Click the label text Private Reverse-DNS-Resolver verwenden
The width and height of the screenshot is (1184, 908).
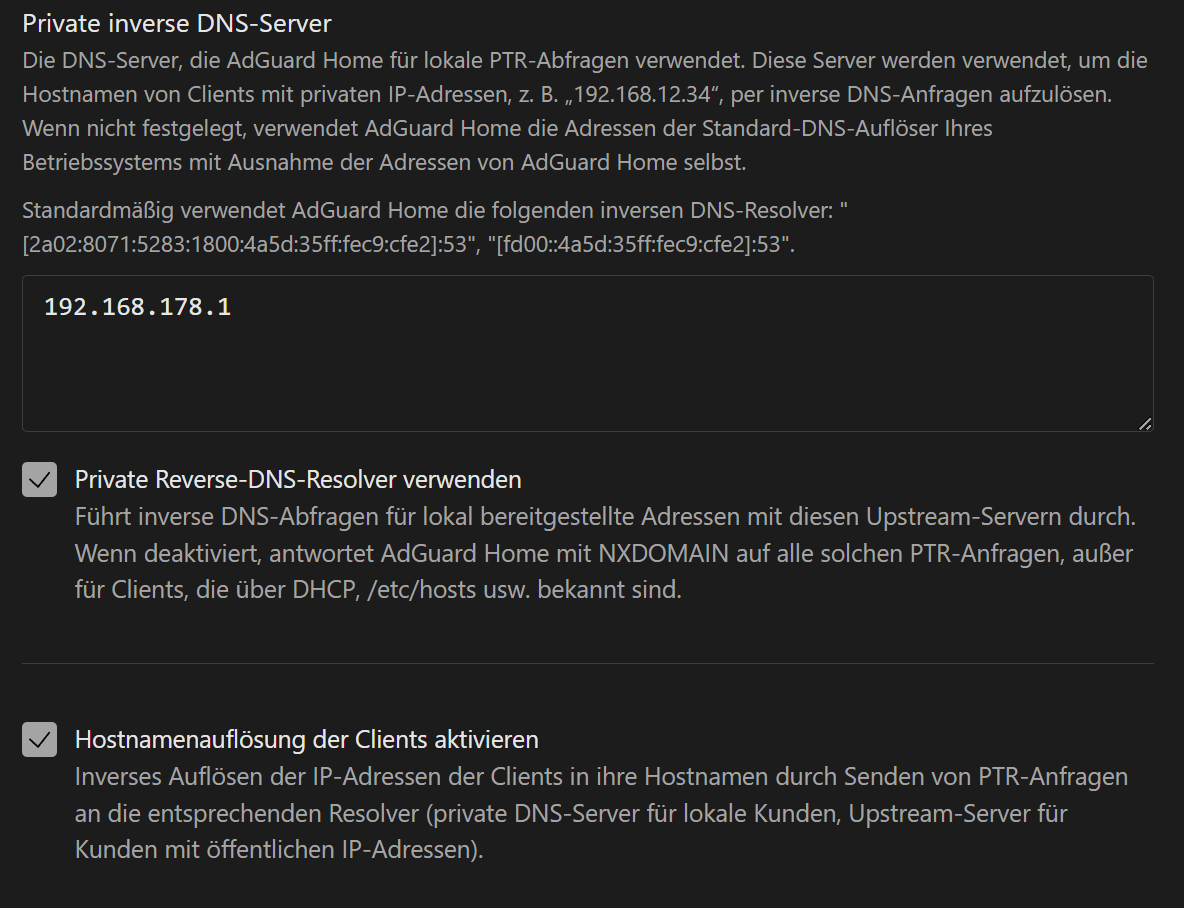point(298,480)
